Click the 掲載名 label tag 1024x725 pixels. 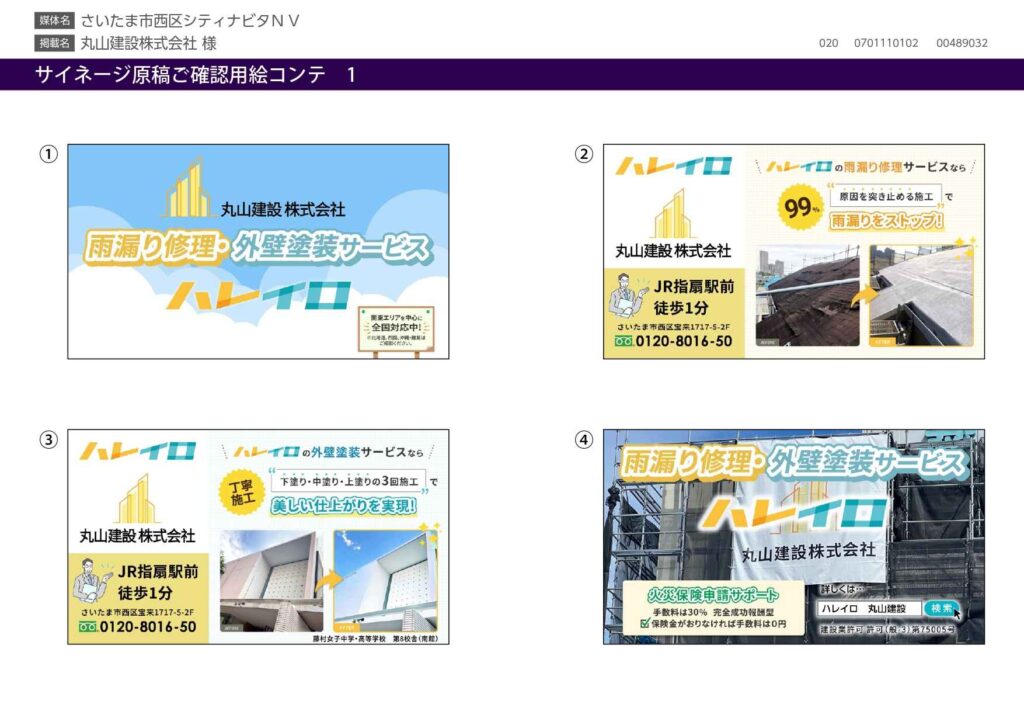click(54, 43)
